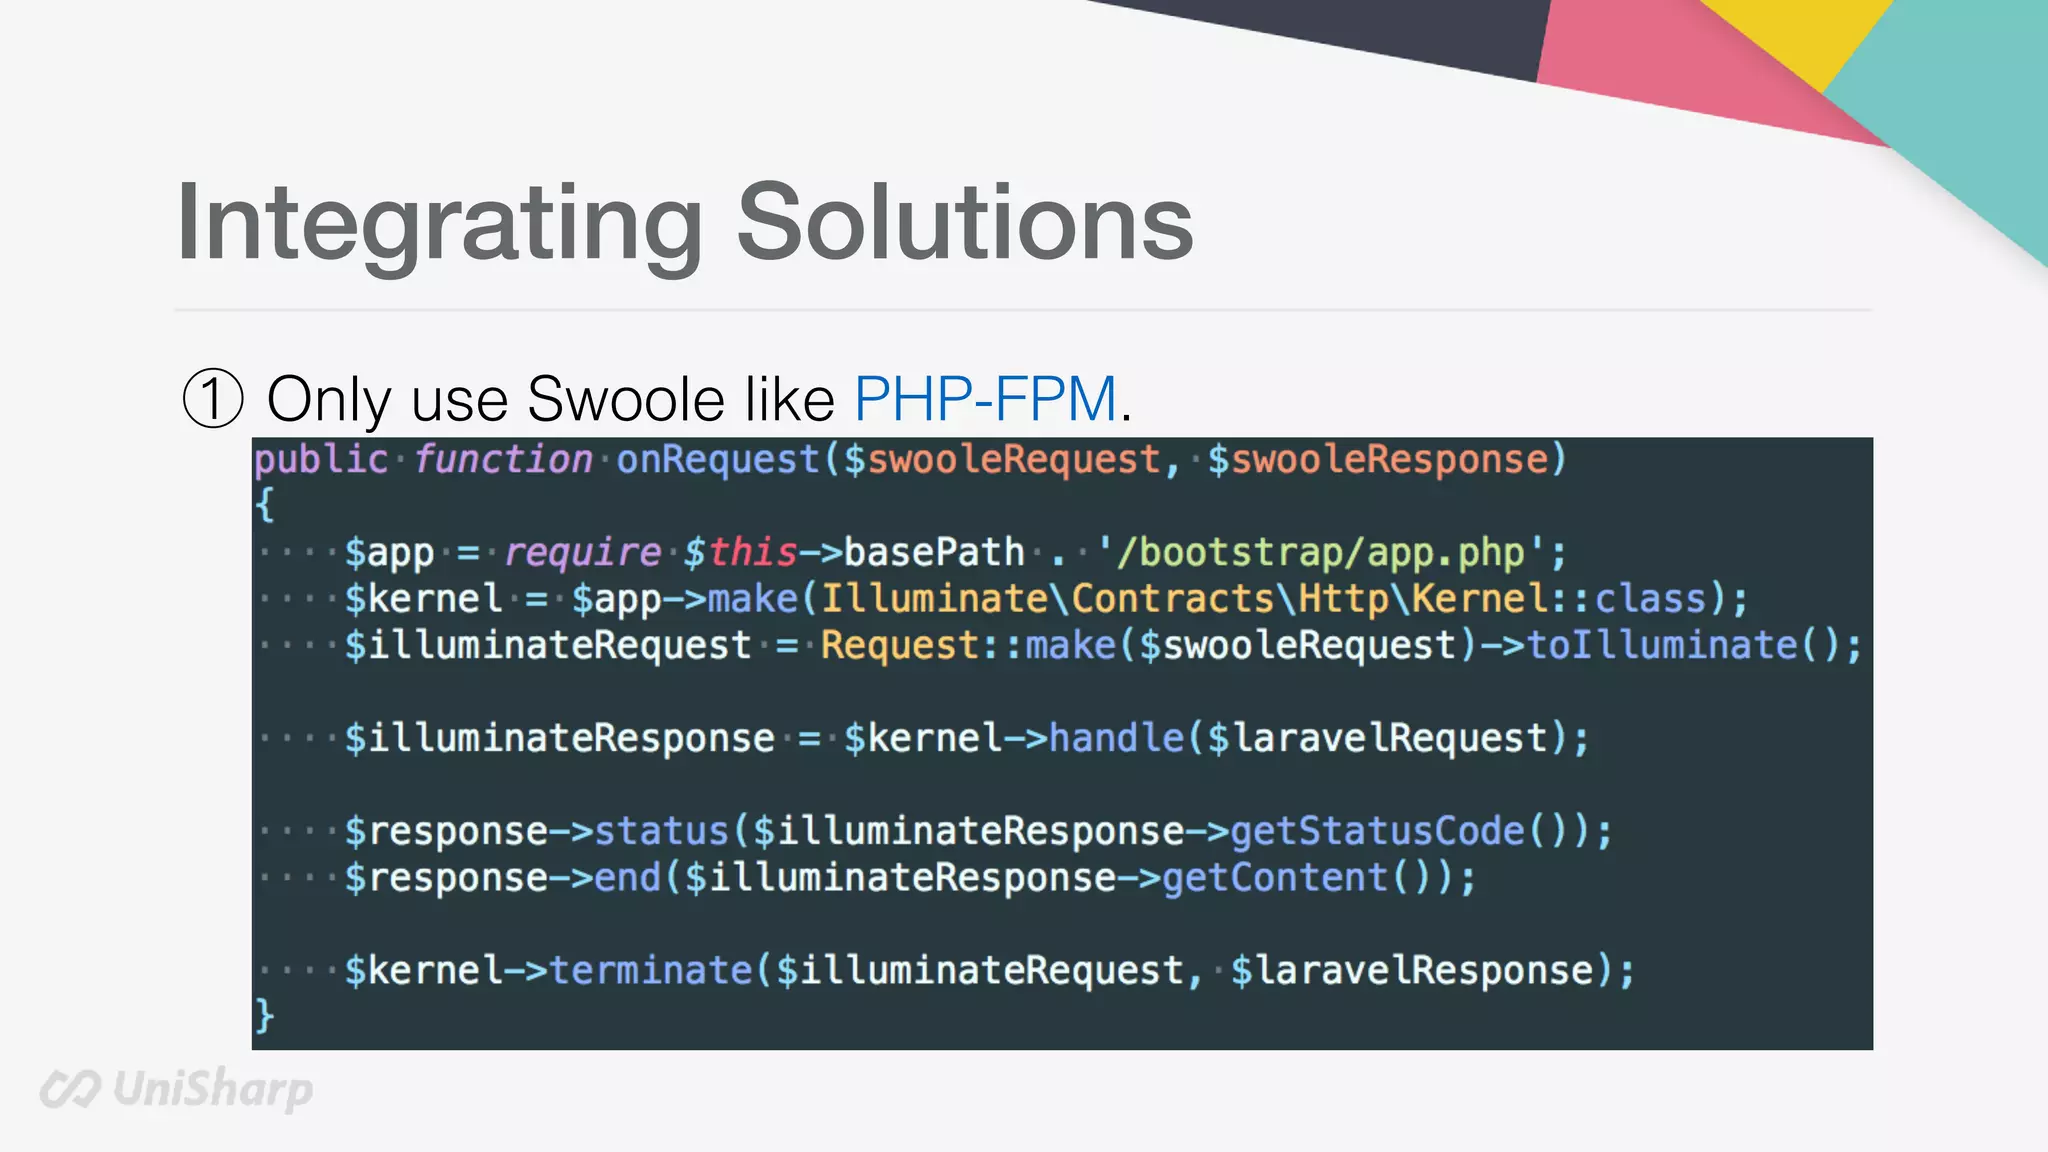This screenshot has height=1152, width=2048.
Task: Click the PHP-FPM blue link text
Action: (x=985, y=399)
